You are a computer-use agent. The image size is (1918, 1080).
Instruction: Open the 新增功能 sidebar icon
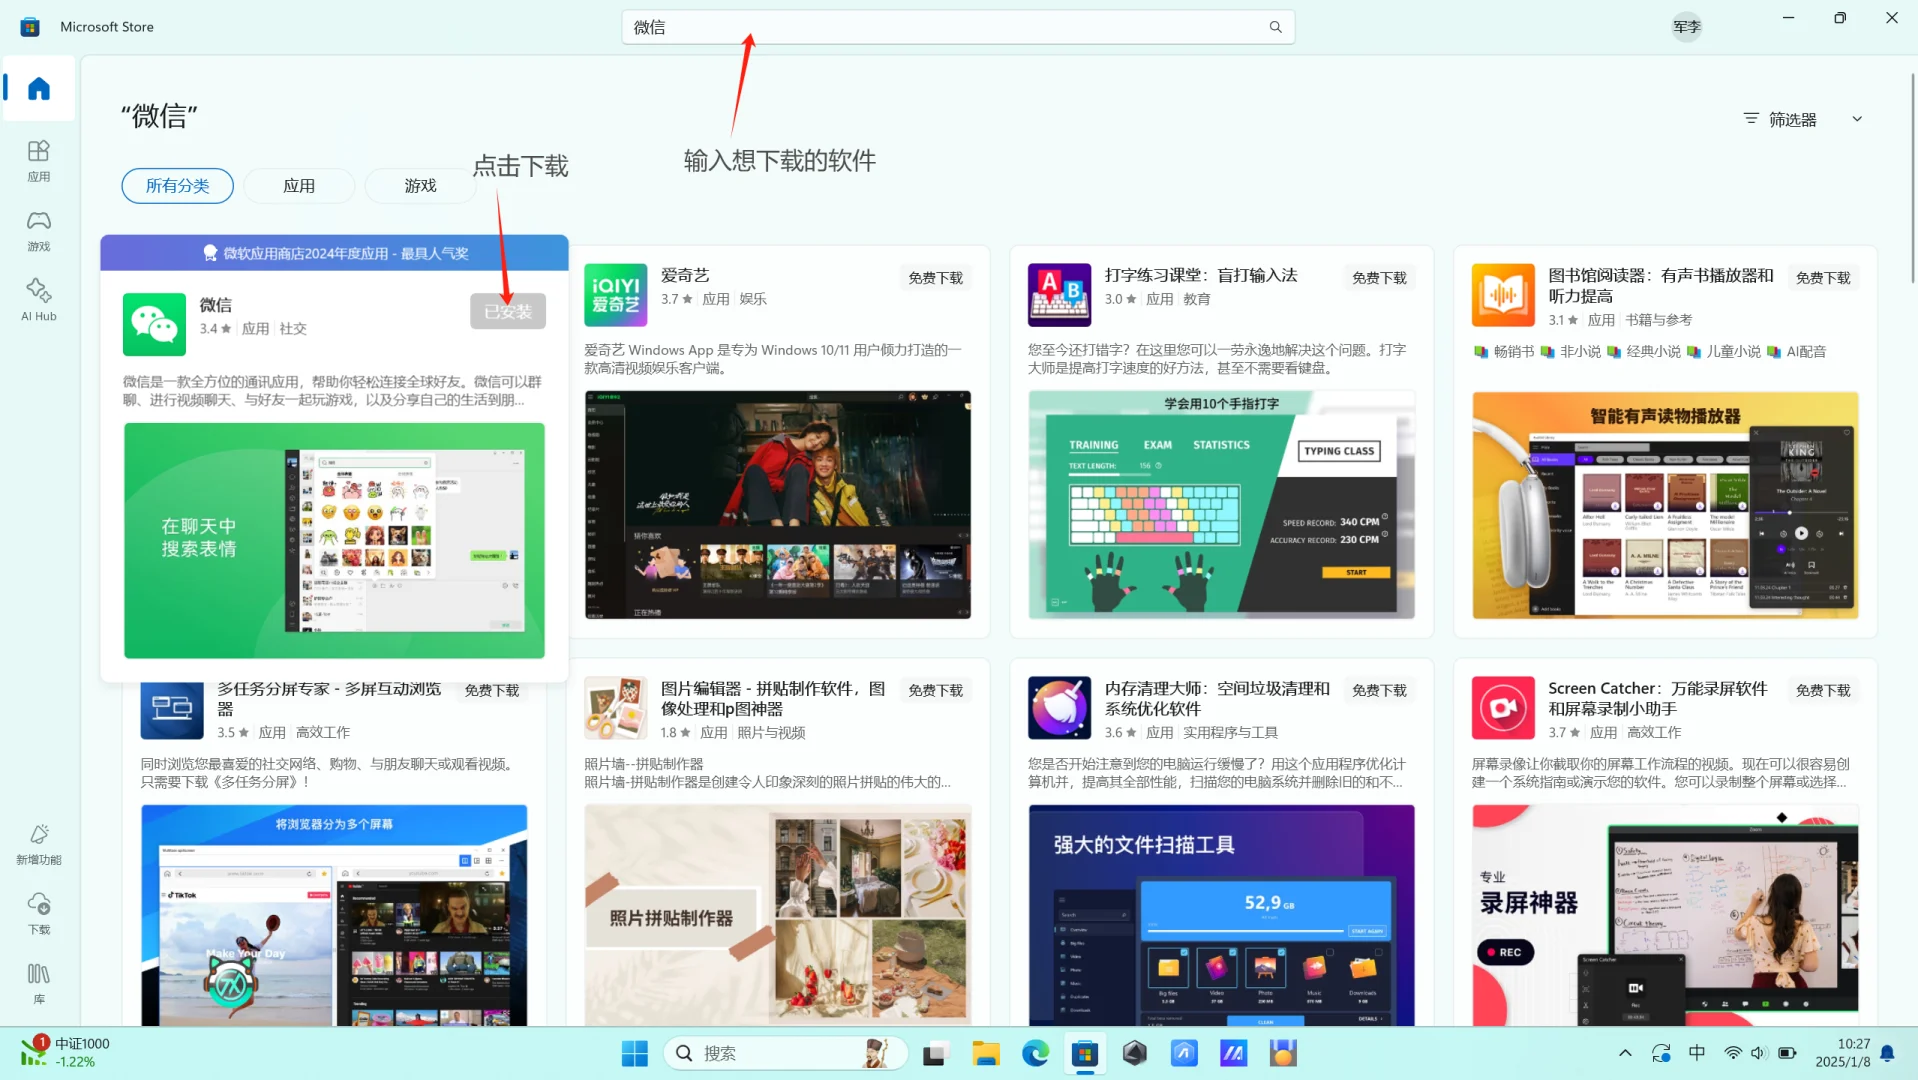point(39,843)
